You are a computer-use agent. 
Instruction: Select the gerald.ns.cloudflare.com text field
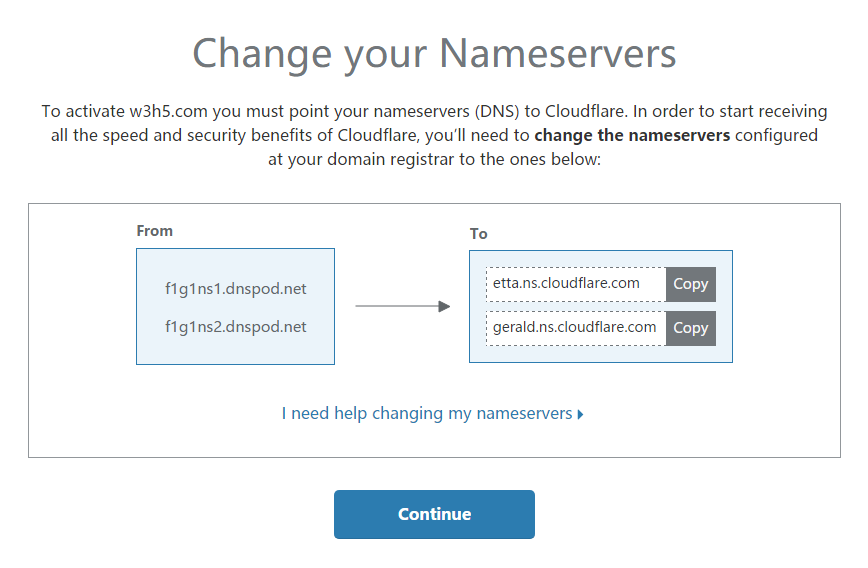point(576,328)
